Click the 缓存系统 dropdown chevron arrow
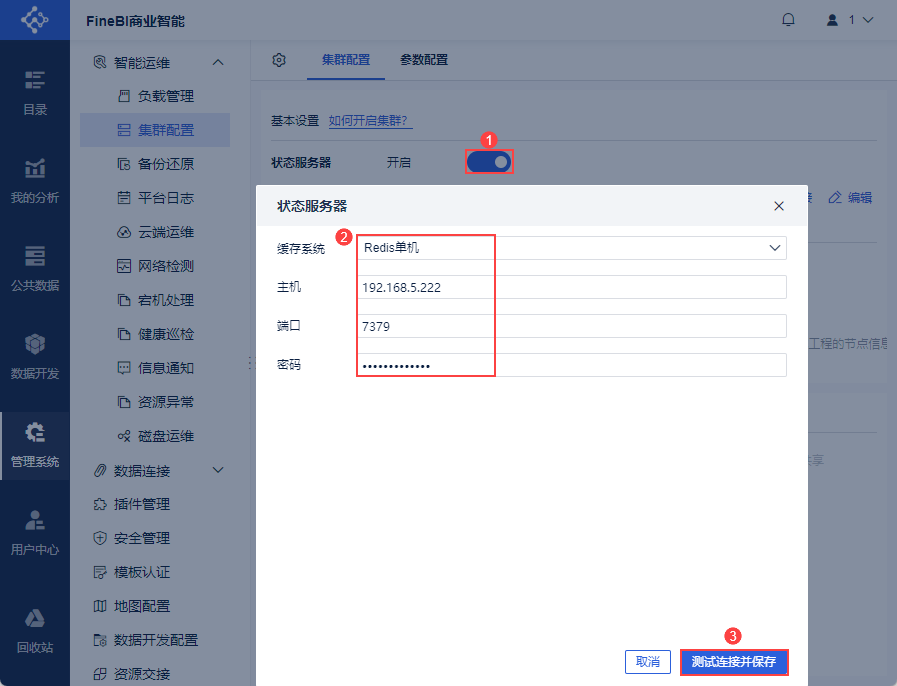 pos(775,248)
